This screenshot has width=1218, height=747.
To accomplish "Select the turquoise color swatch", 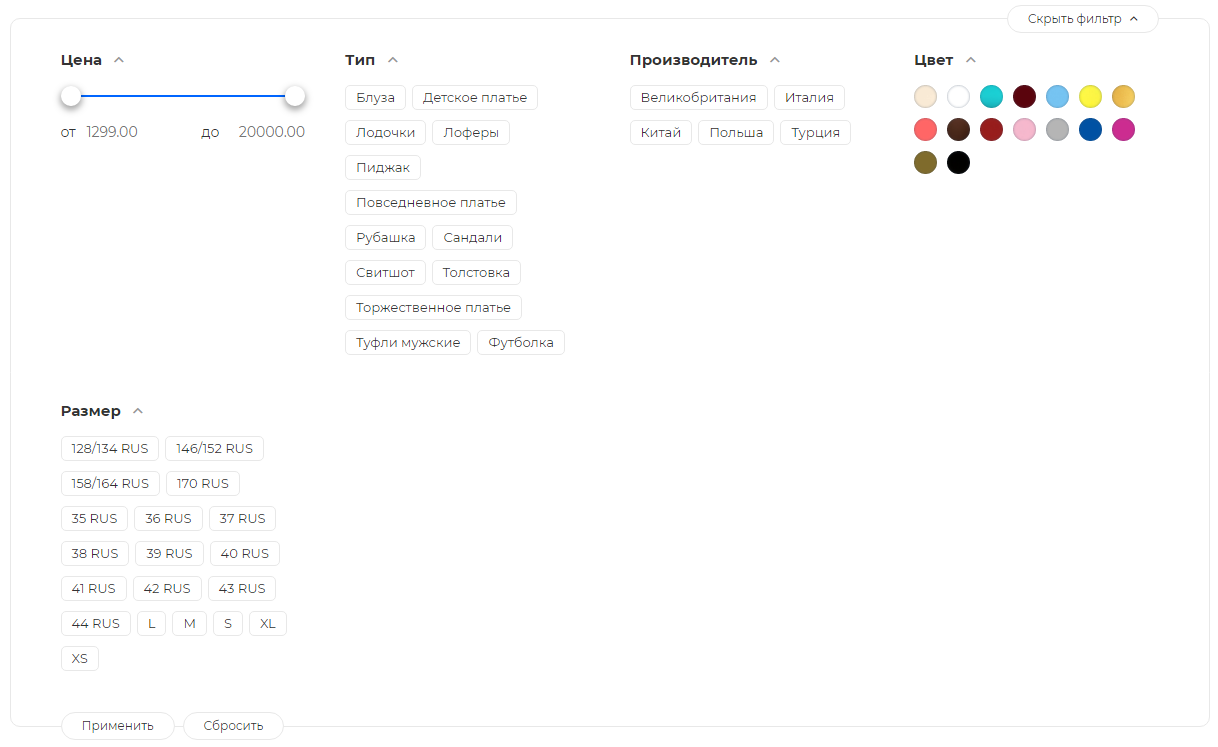I will pos(991,97).
